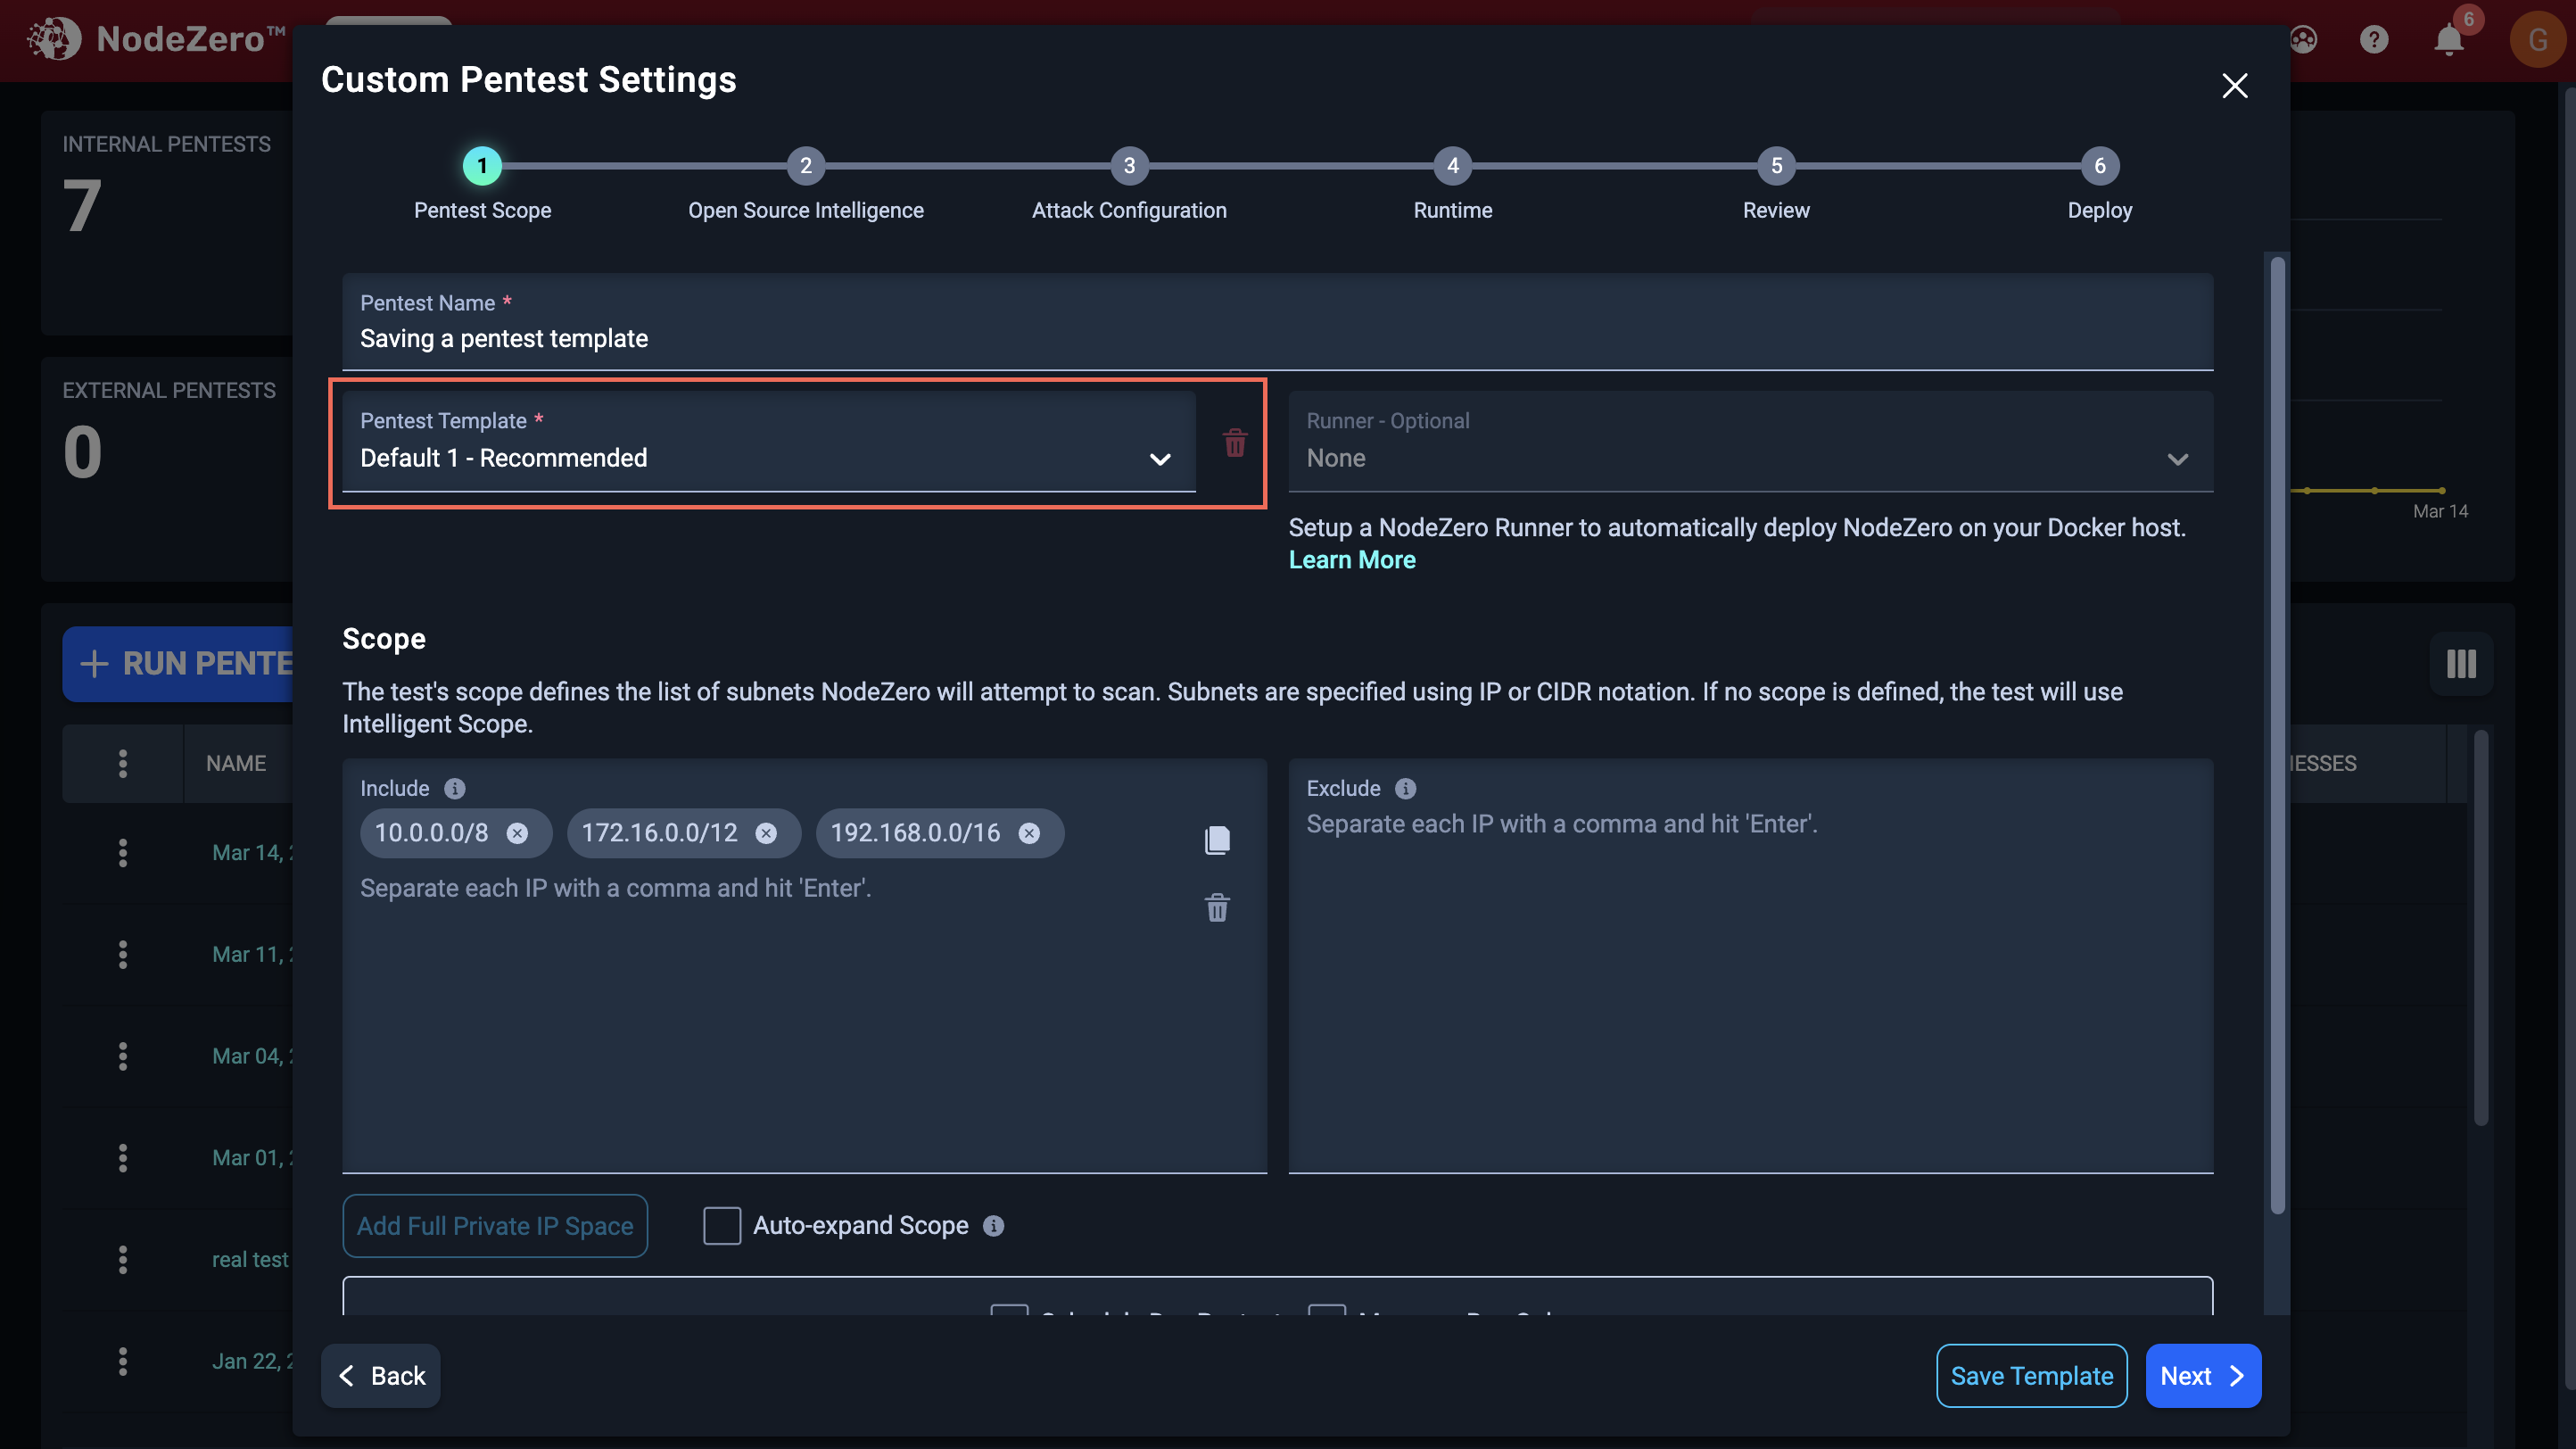The image size is (2576, 1449).
Task: Click into the Exclude IP field
Action: [1750, 965]
